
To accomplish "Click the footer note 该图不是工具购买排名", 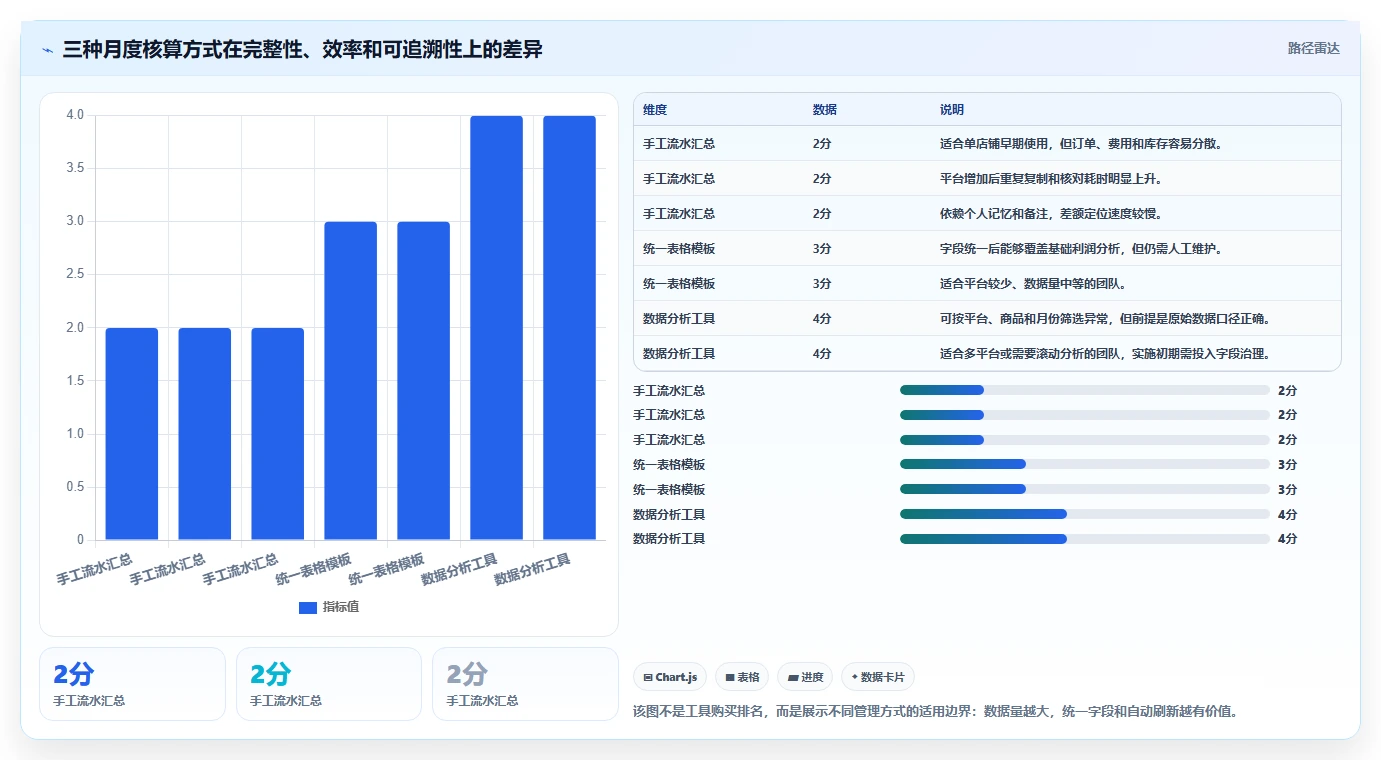I will tap(936, 712).
